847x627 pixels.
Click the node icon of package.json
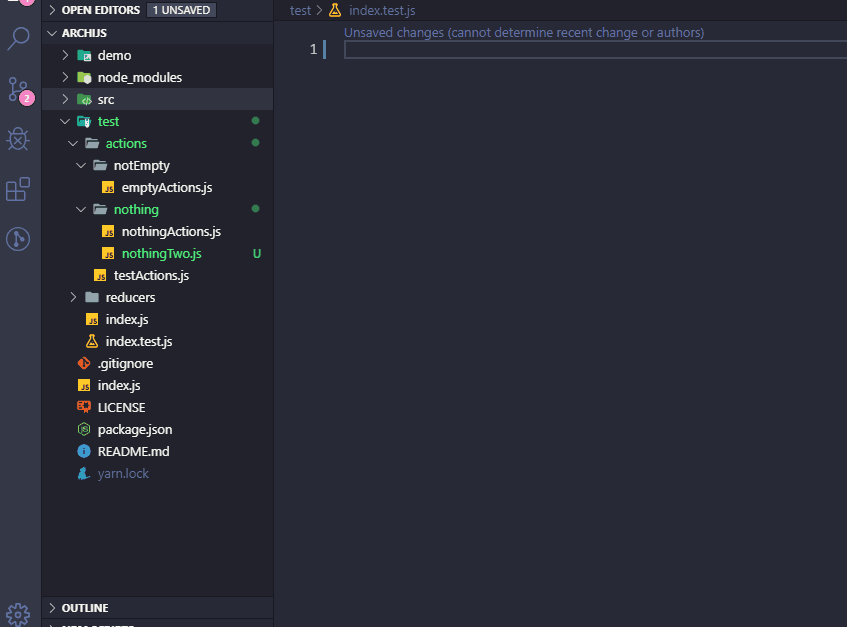pos(84,429)
